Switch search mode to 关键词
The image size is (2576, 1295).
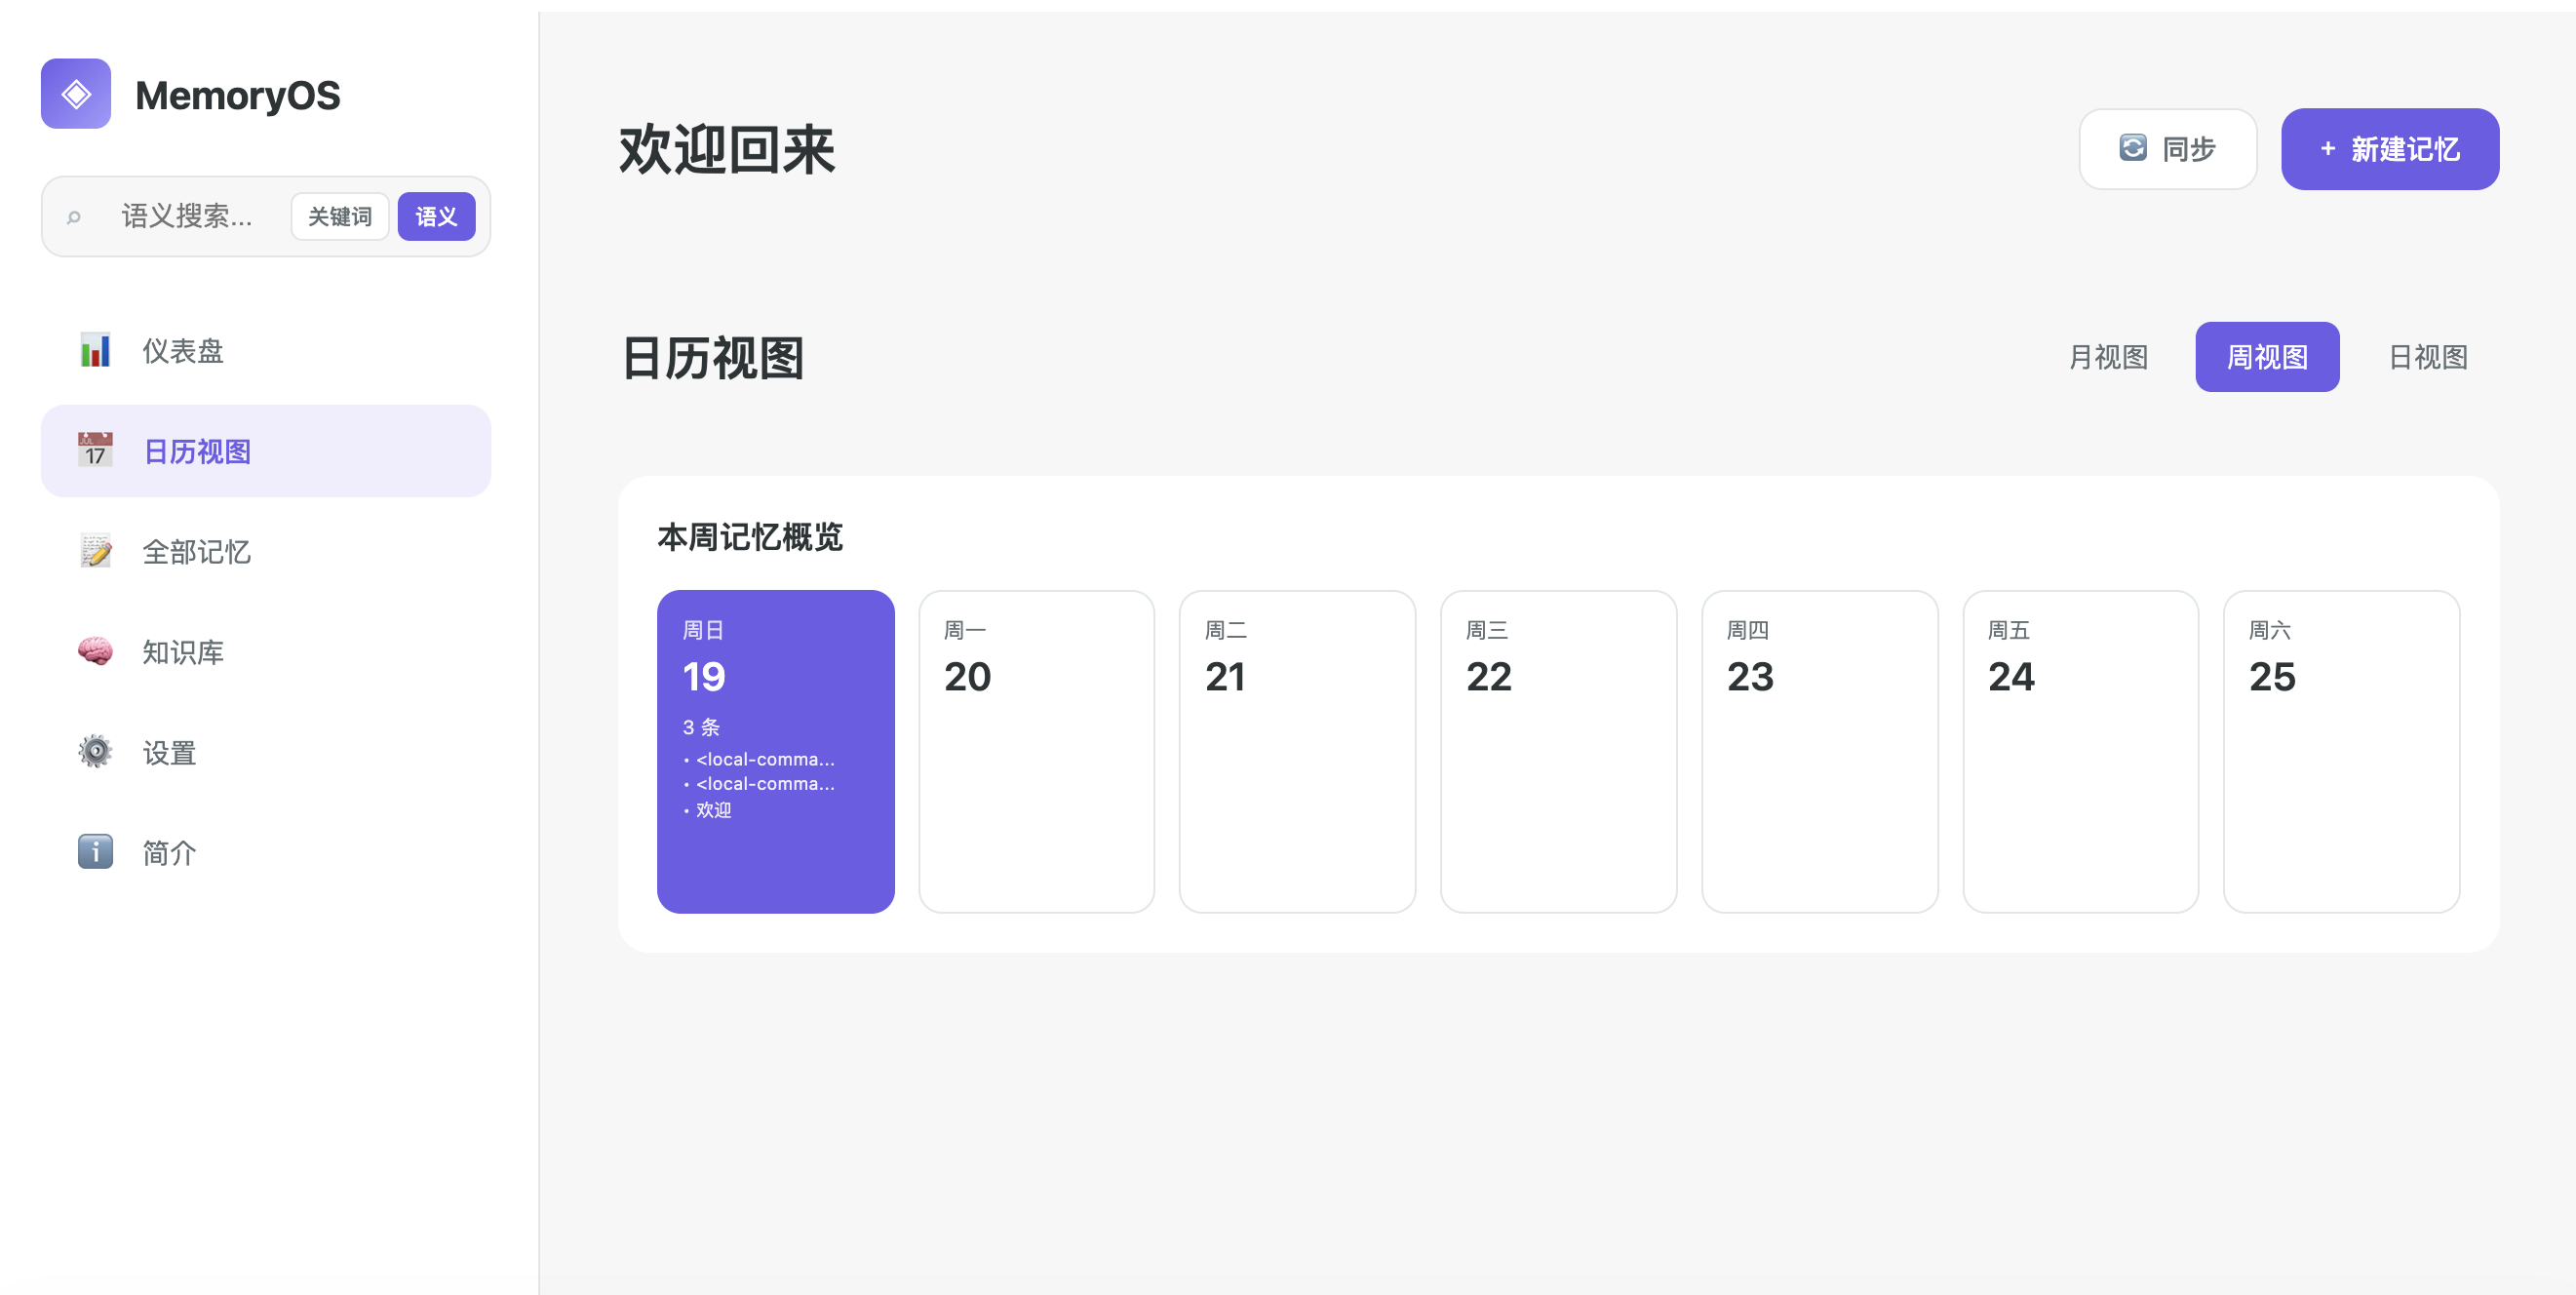click(x=339, y=217)
